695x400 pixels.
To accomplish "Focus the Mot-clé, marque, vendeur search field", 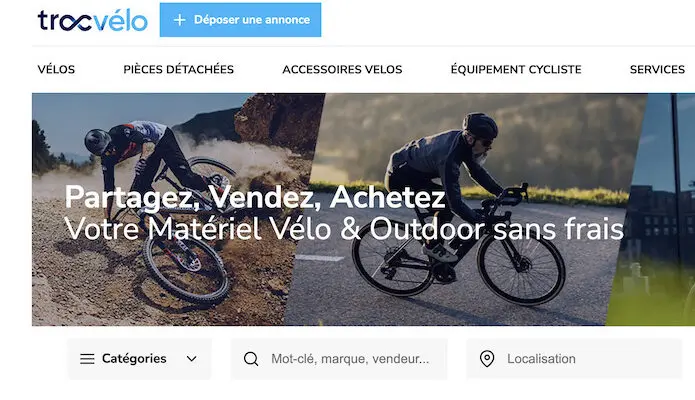I will (339, 359).
